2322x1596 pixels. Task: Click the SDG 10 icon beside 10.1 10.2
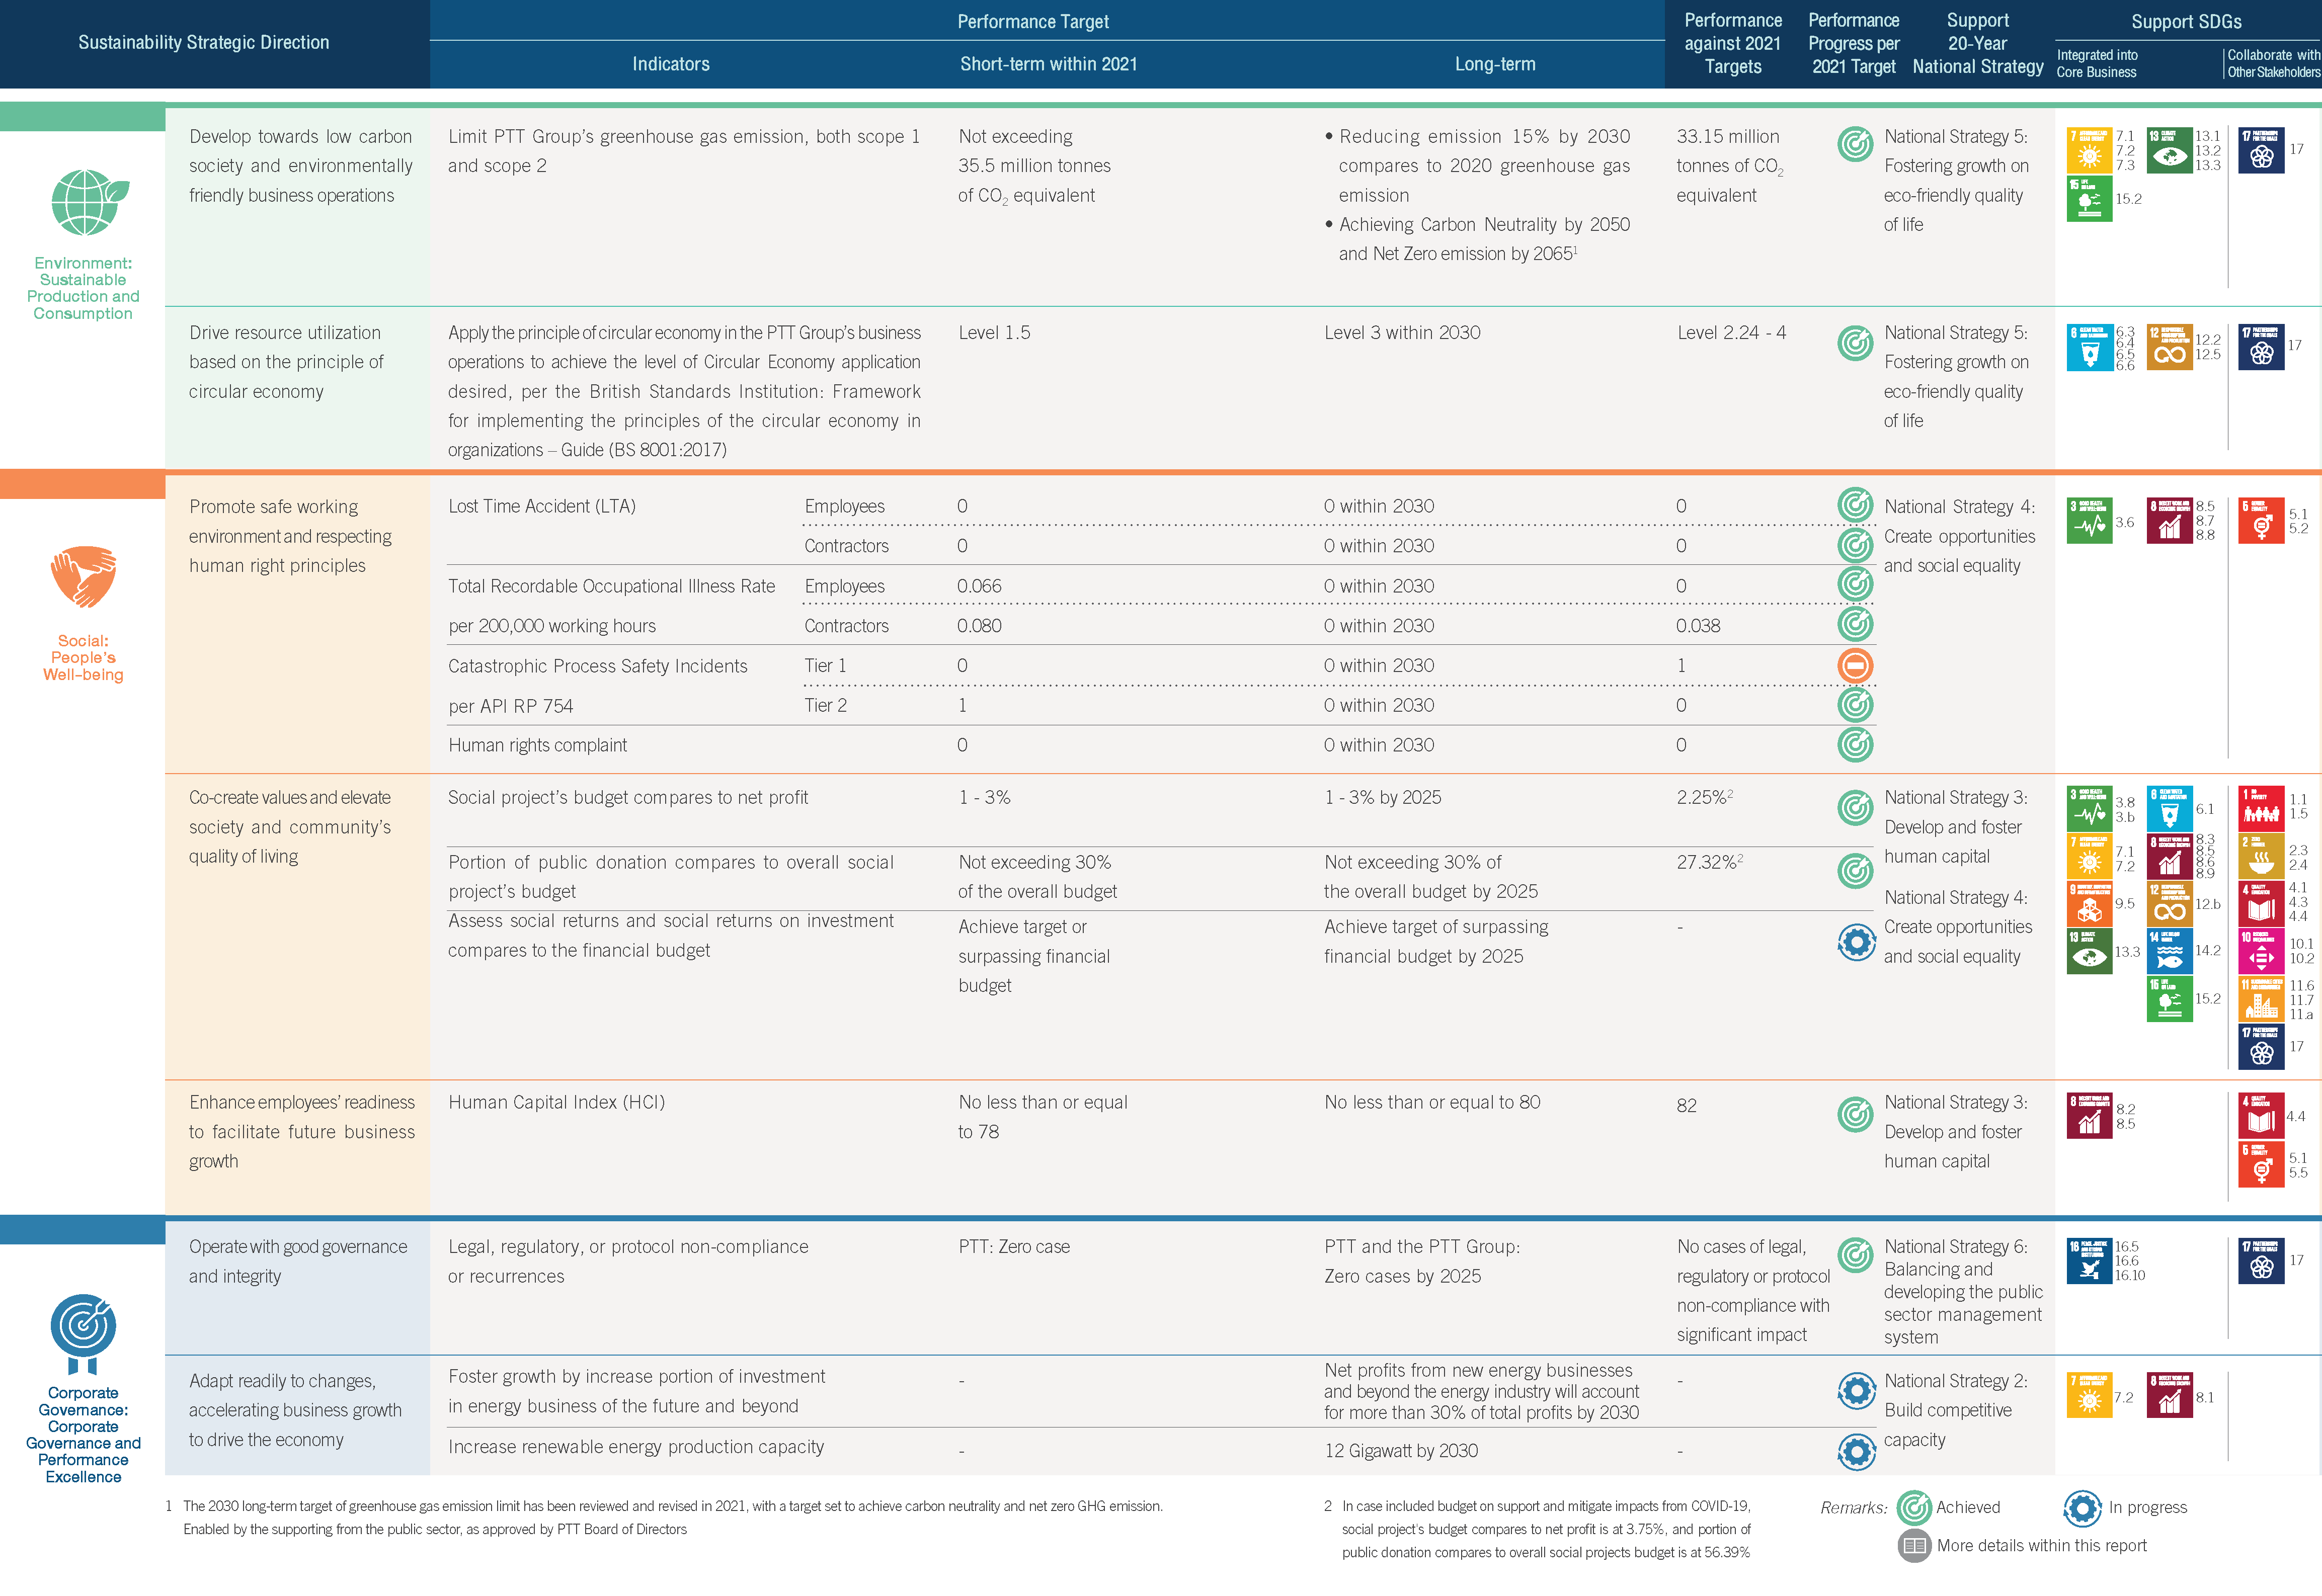(x=2261, y=951)
